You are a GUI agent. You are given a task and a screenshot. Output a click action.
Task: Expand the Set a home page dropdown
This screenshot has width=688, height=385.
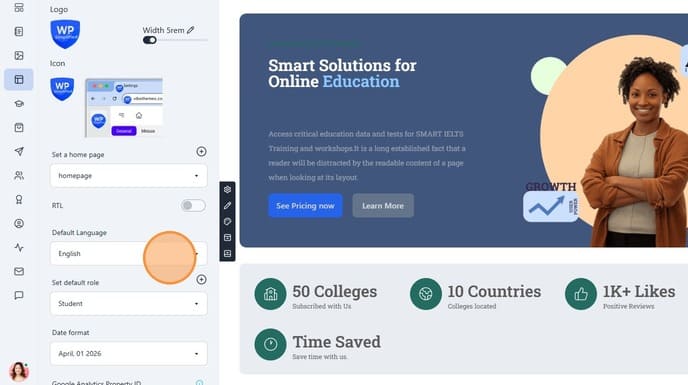[129, 176]
